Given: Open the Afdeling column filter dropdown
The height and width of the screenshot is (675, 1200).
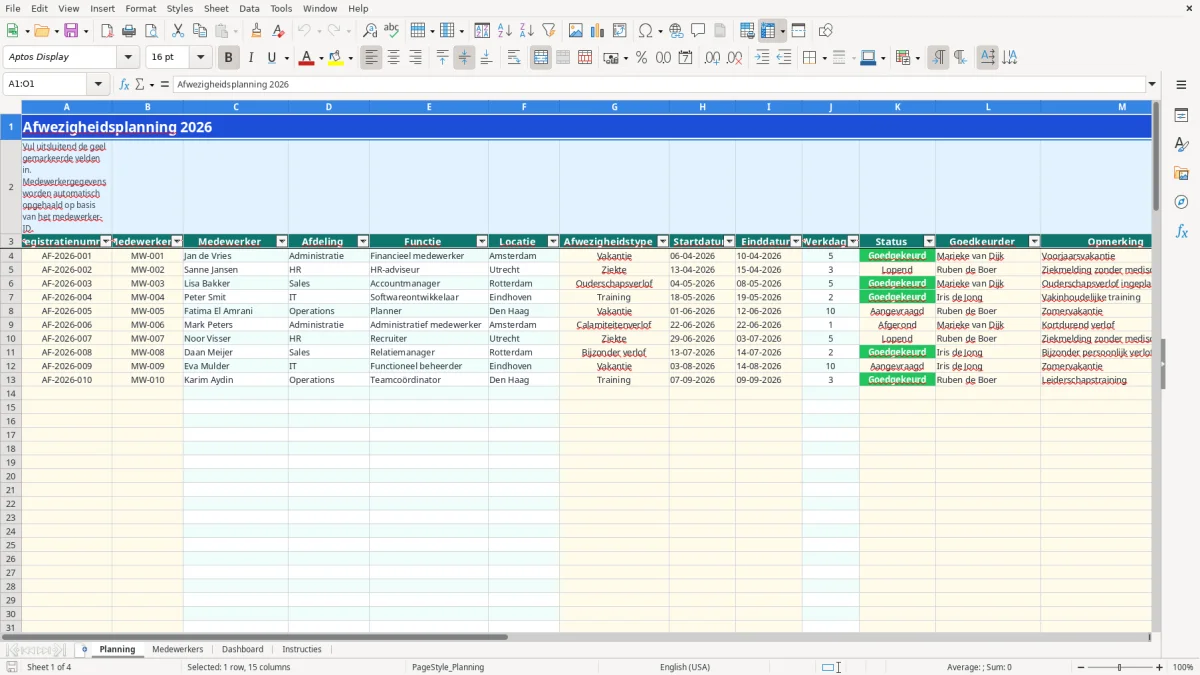Looking at the screenshot, I should click(x=363, y=242).
